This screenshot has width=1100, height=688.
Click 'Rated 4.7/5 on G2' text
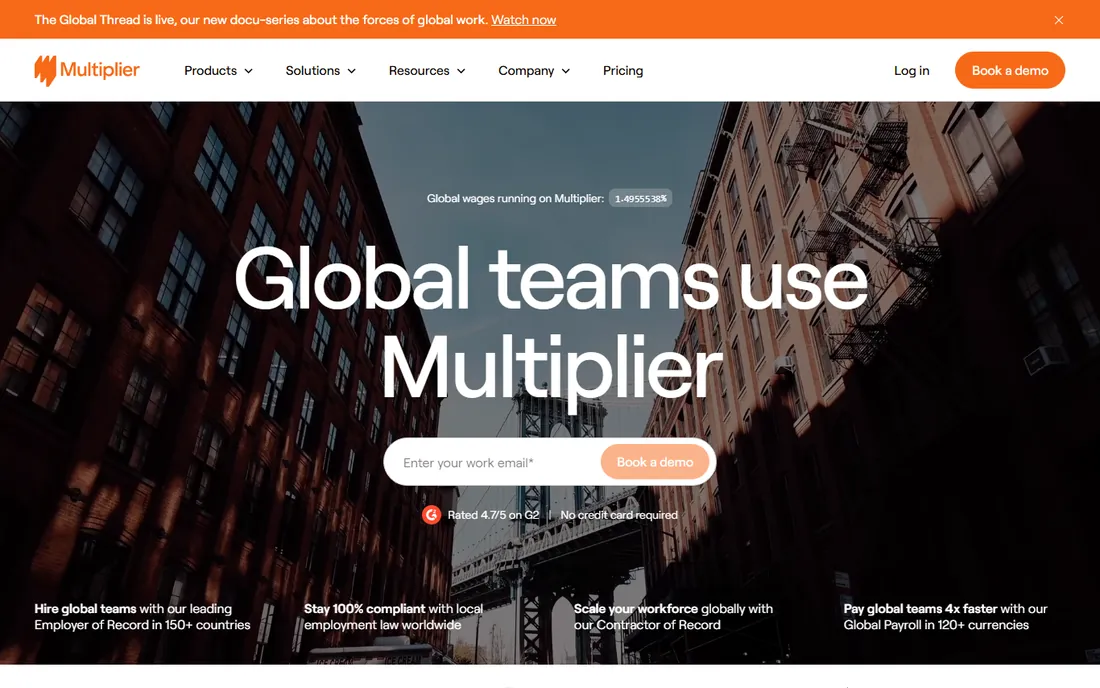click(493, 515)
